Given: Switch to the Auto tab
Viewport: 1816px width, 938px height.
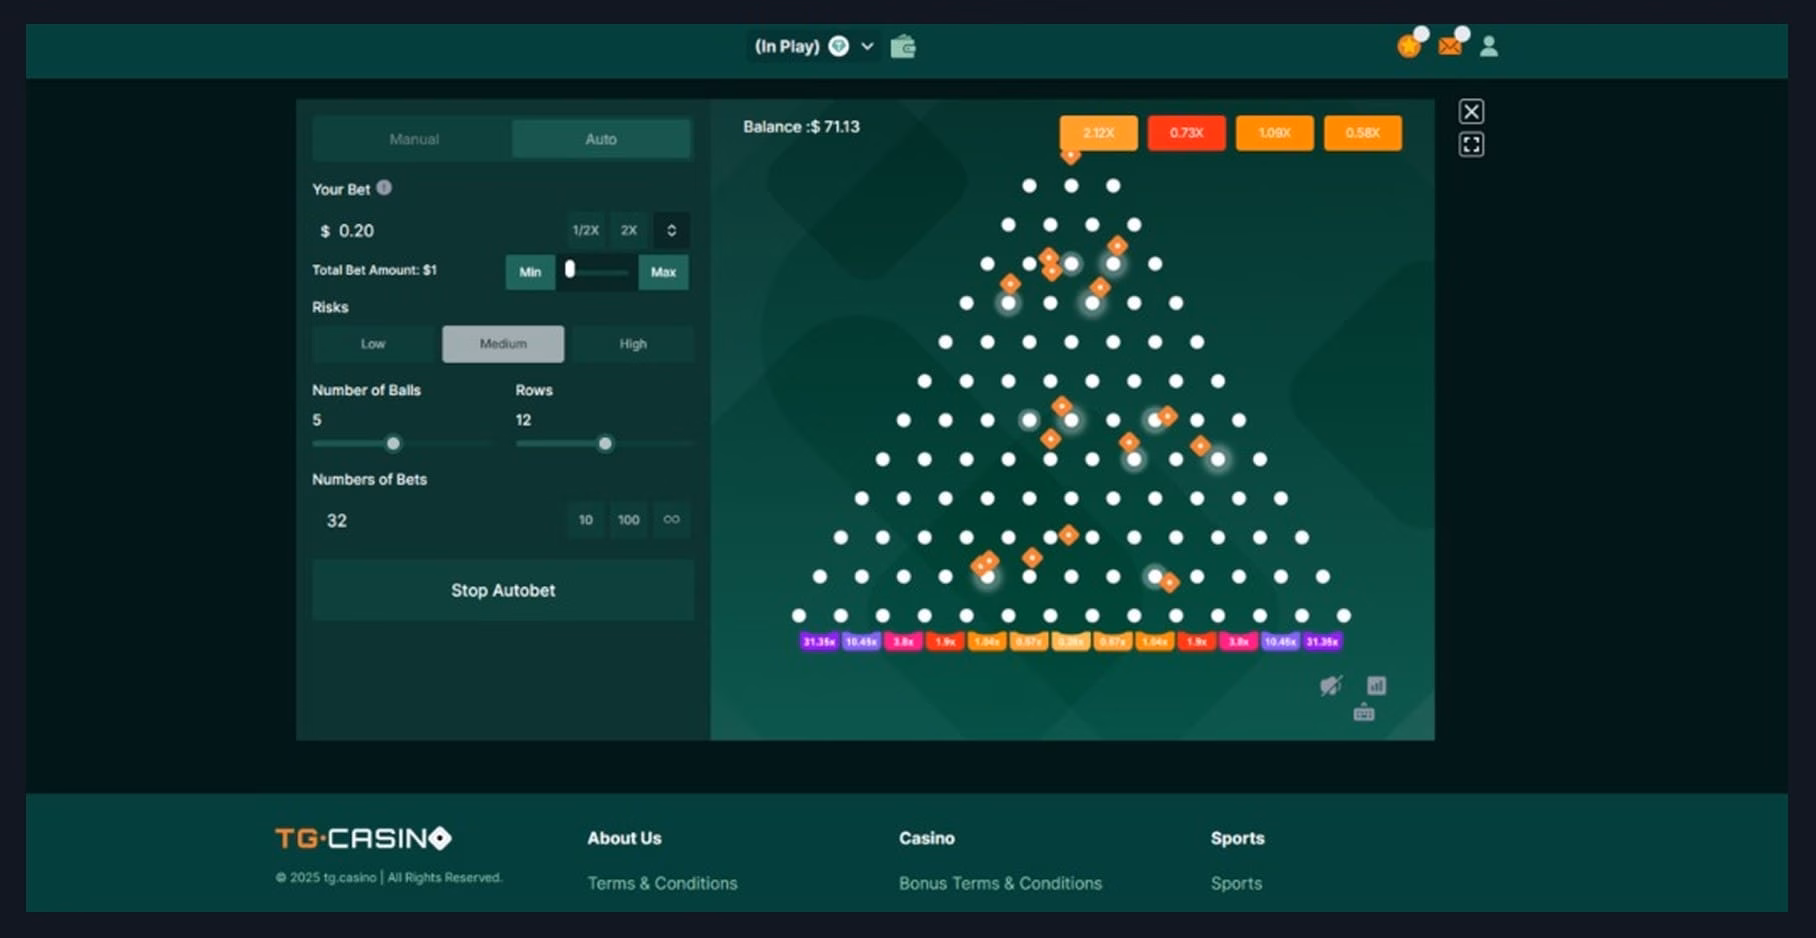Looking at the screenshot, I should click(601, 139).
